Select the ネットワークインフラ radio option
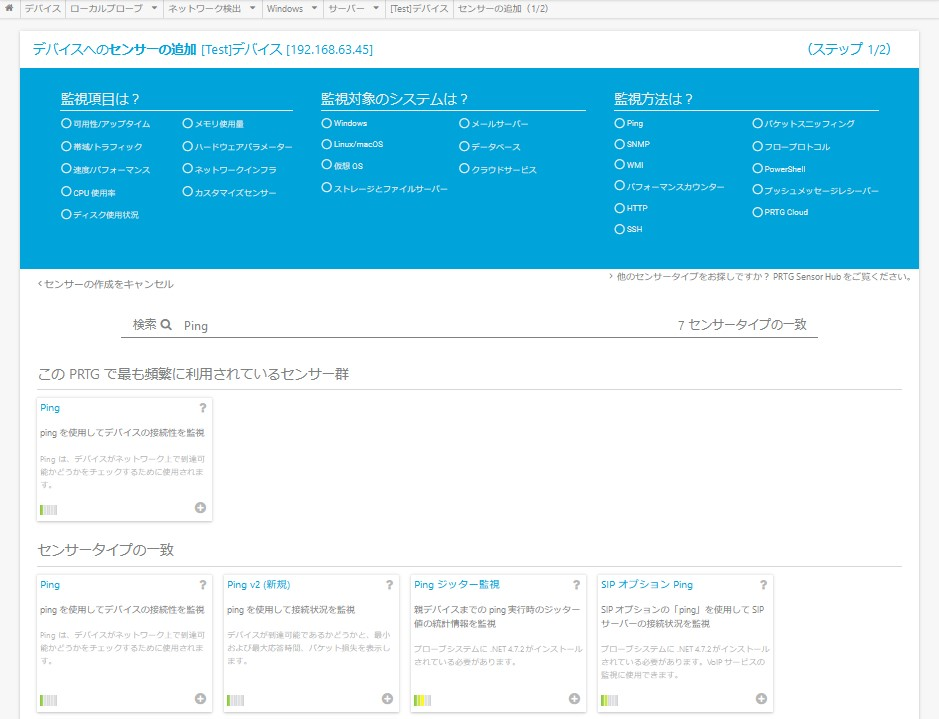 [187, 169]
